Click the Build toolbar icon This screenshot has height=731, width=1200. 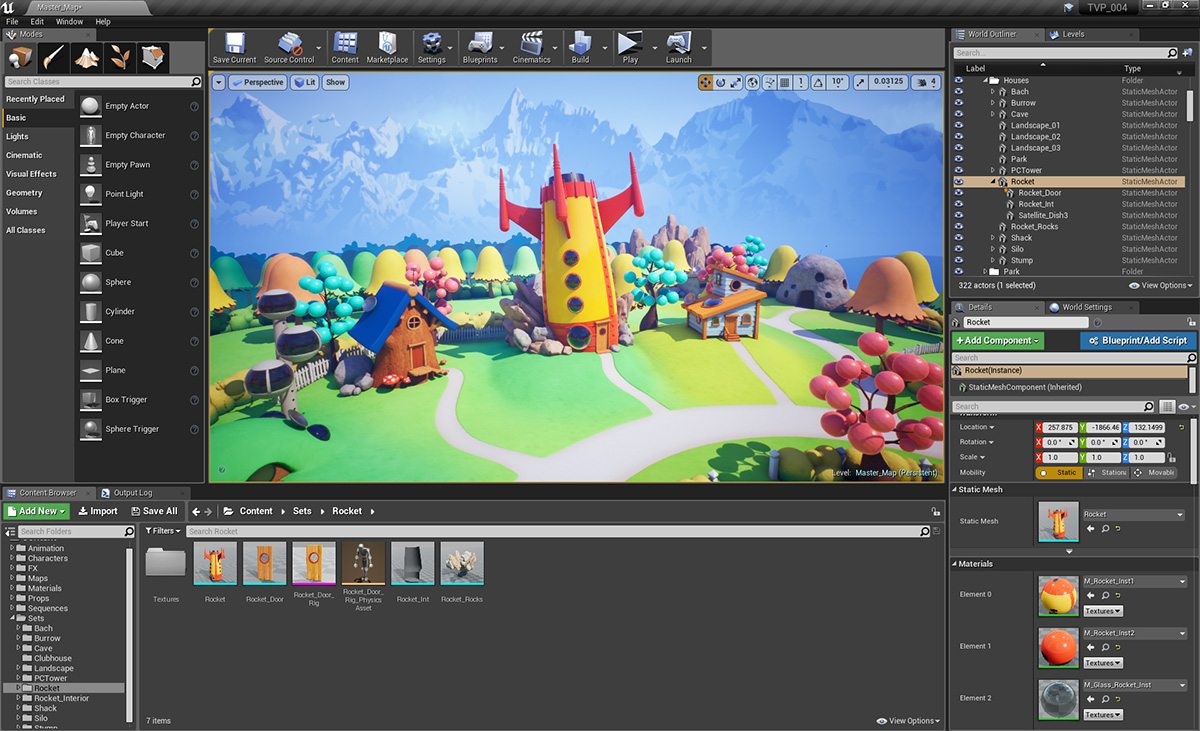[x=580, y=46]
